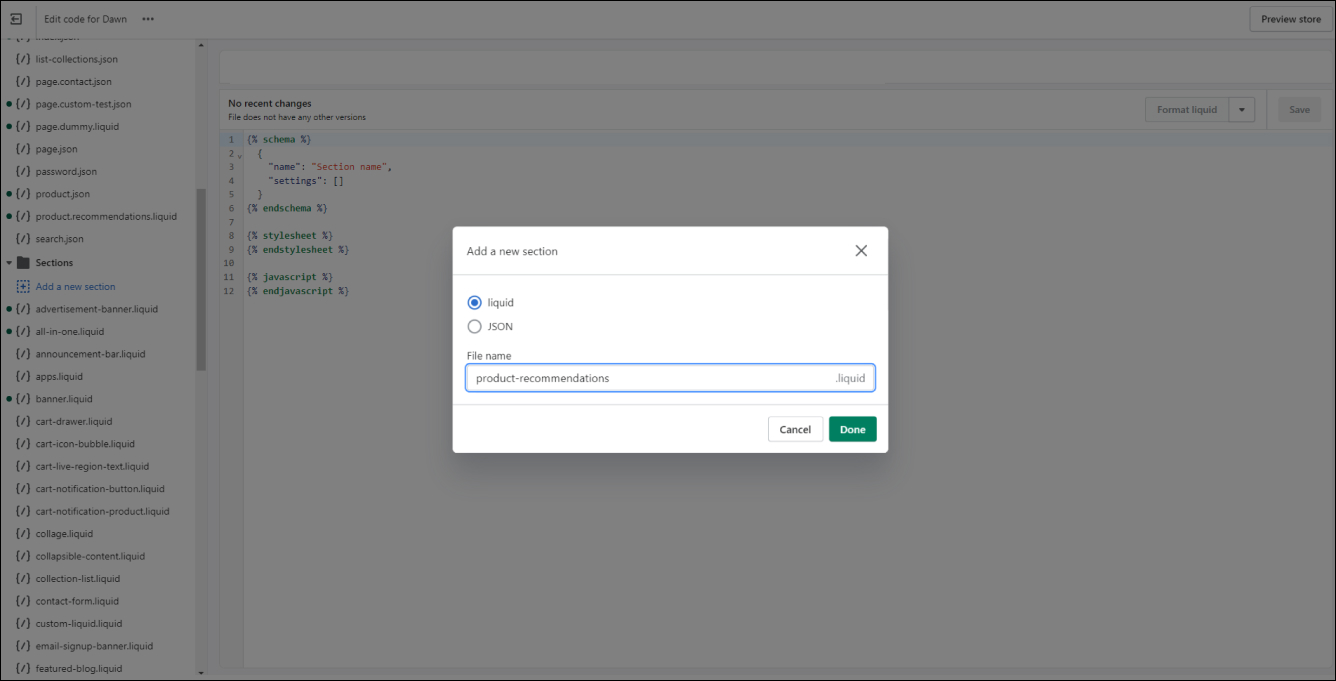Collapse the Sections folder arrow
1336x681 pixels.
[x=9, y=263]
